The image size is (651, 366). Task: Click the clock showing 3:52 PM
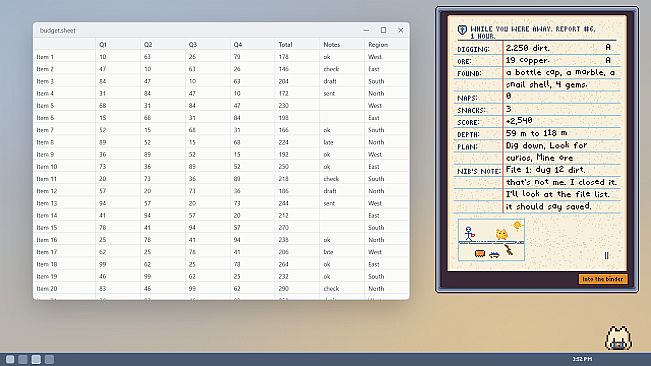tap(582, 359)
